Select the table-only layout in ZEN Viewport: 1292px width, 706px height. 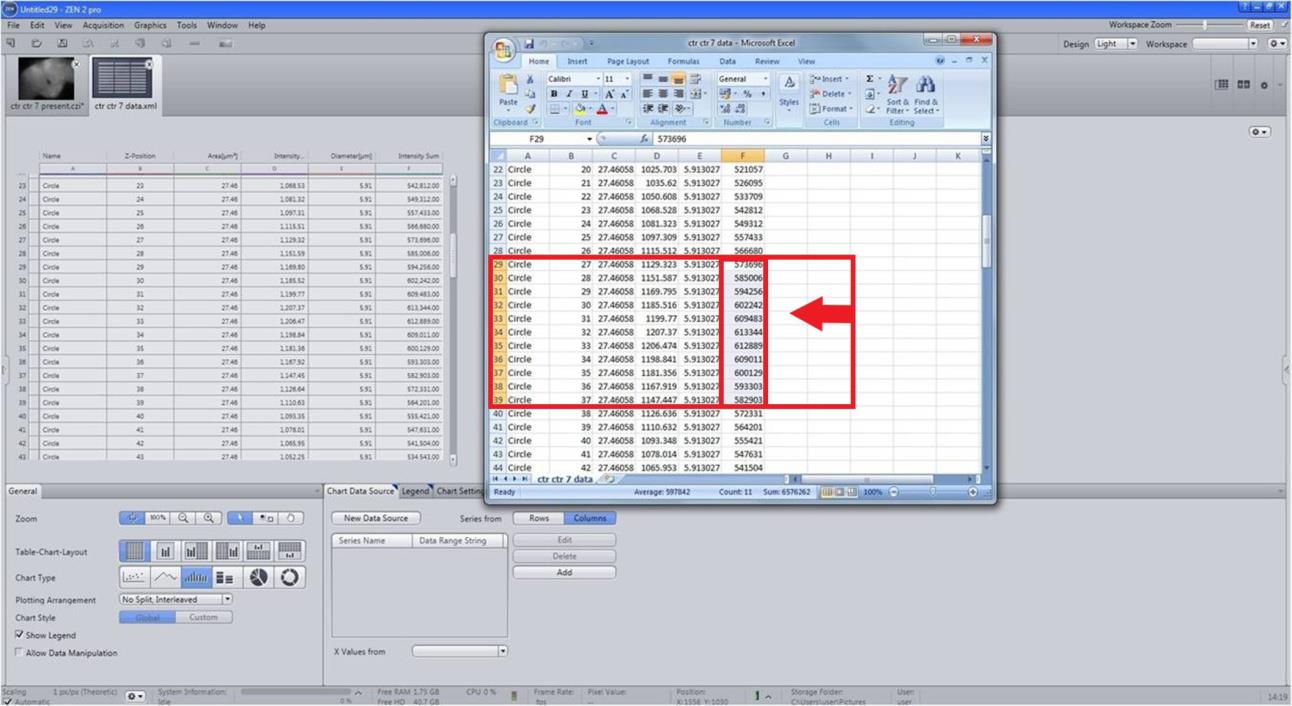click(x=133, y=551)
